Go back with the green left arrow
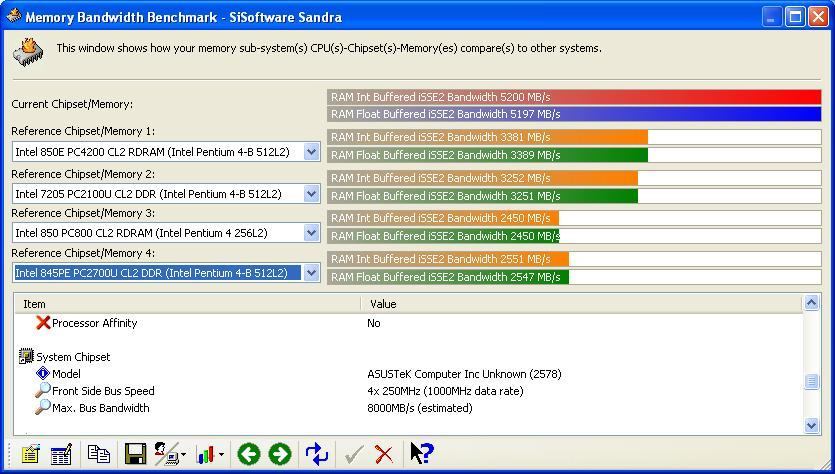835x474 pixels. (x=249, y=454)
